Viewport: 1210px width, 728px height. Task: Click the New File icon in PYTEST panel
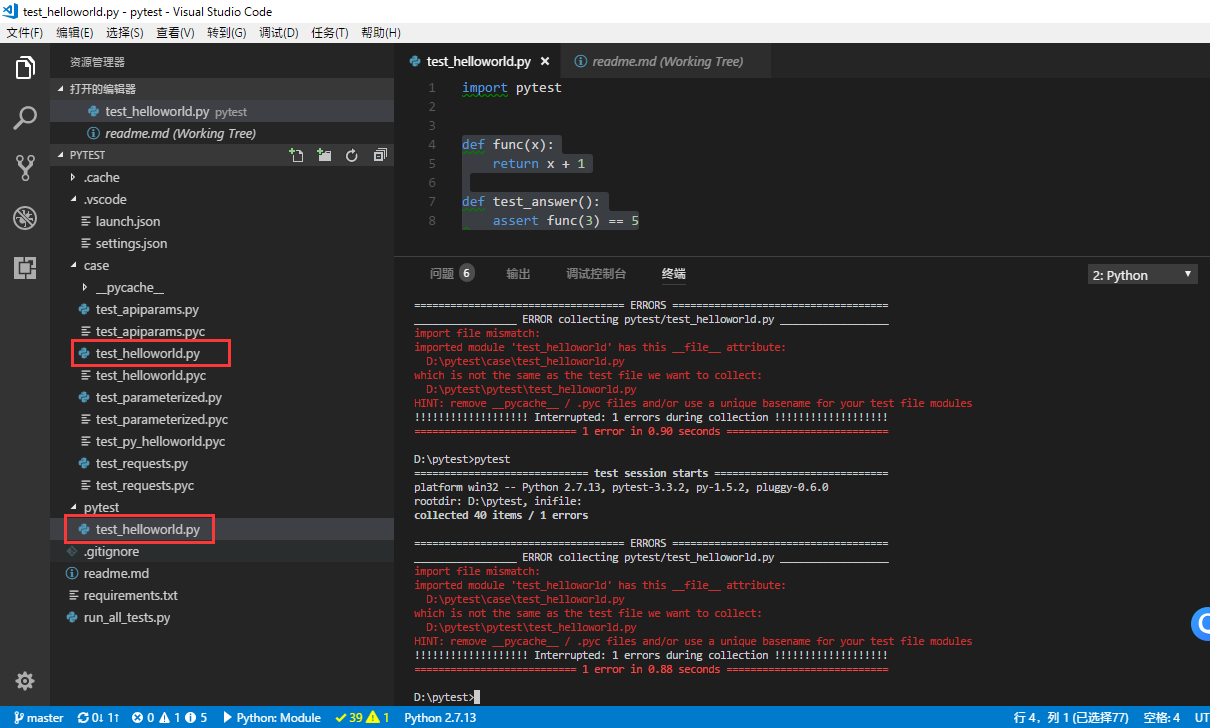click(x=296, y=155)
